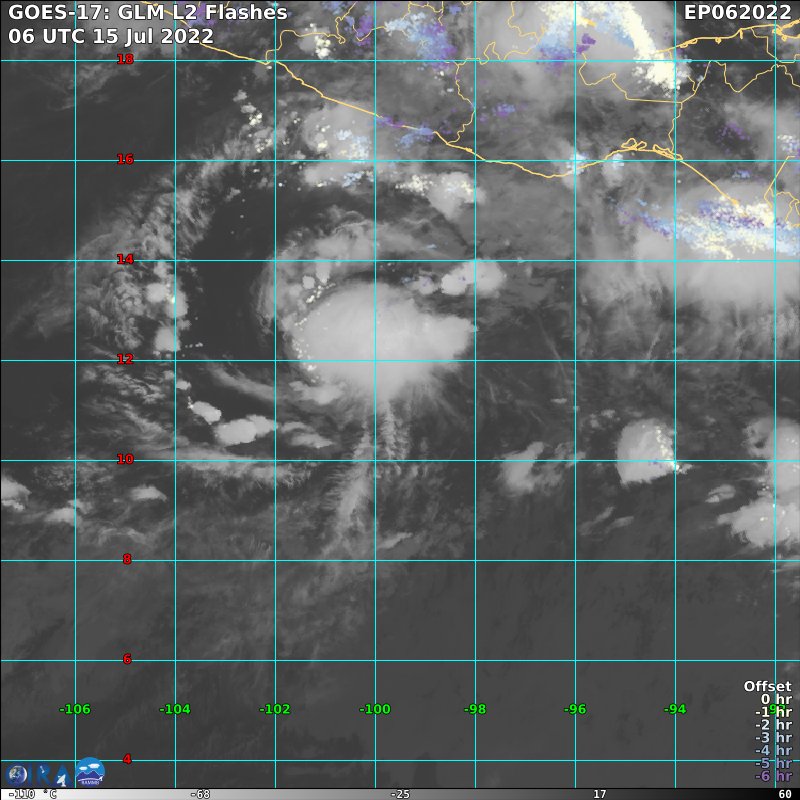Click the "-4 hr" legend entry
This screenshot has height=800, width=800.
(x=773, y=750)
